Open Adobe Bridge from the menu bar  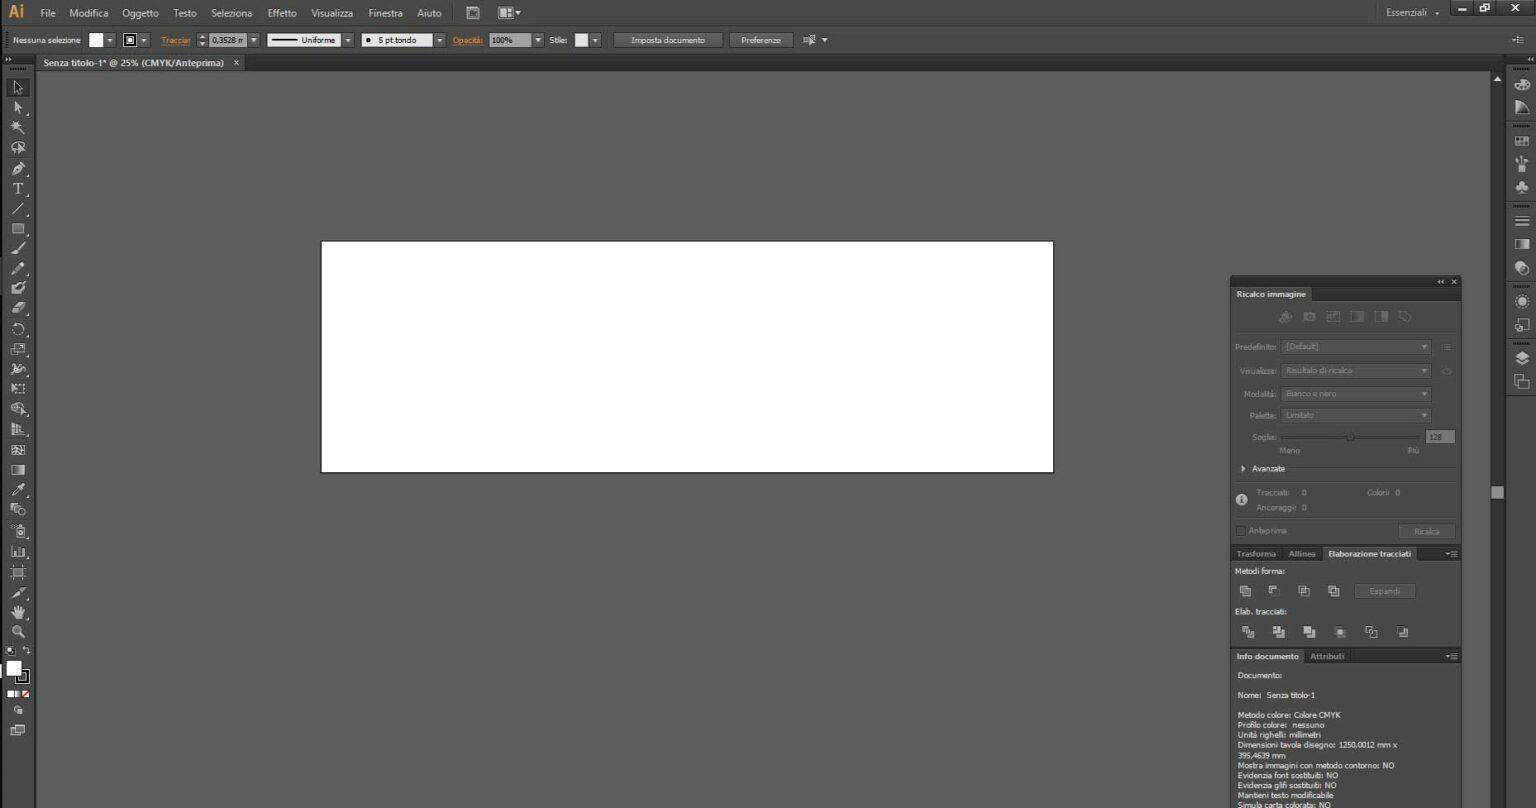click(x=473, y=13)
